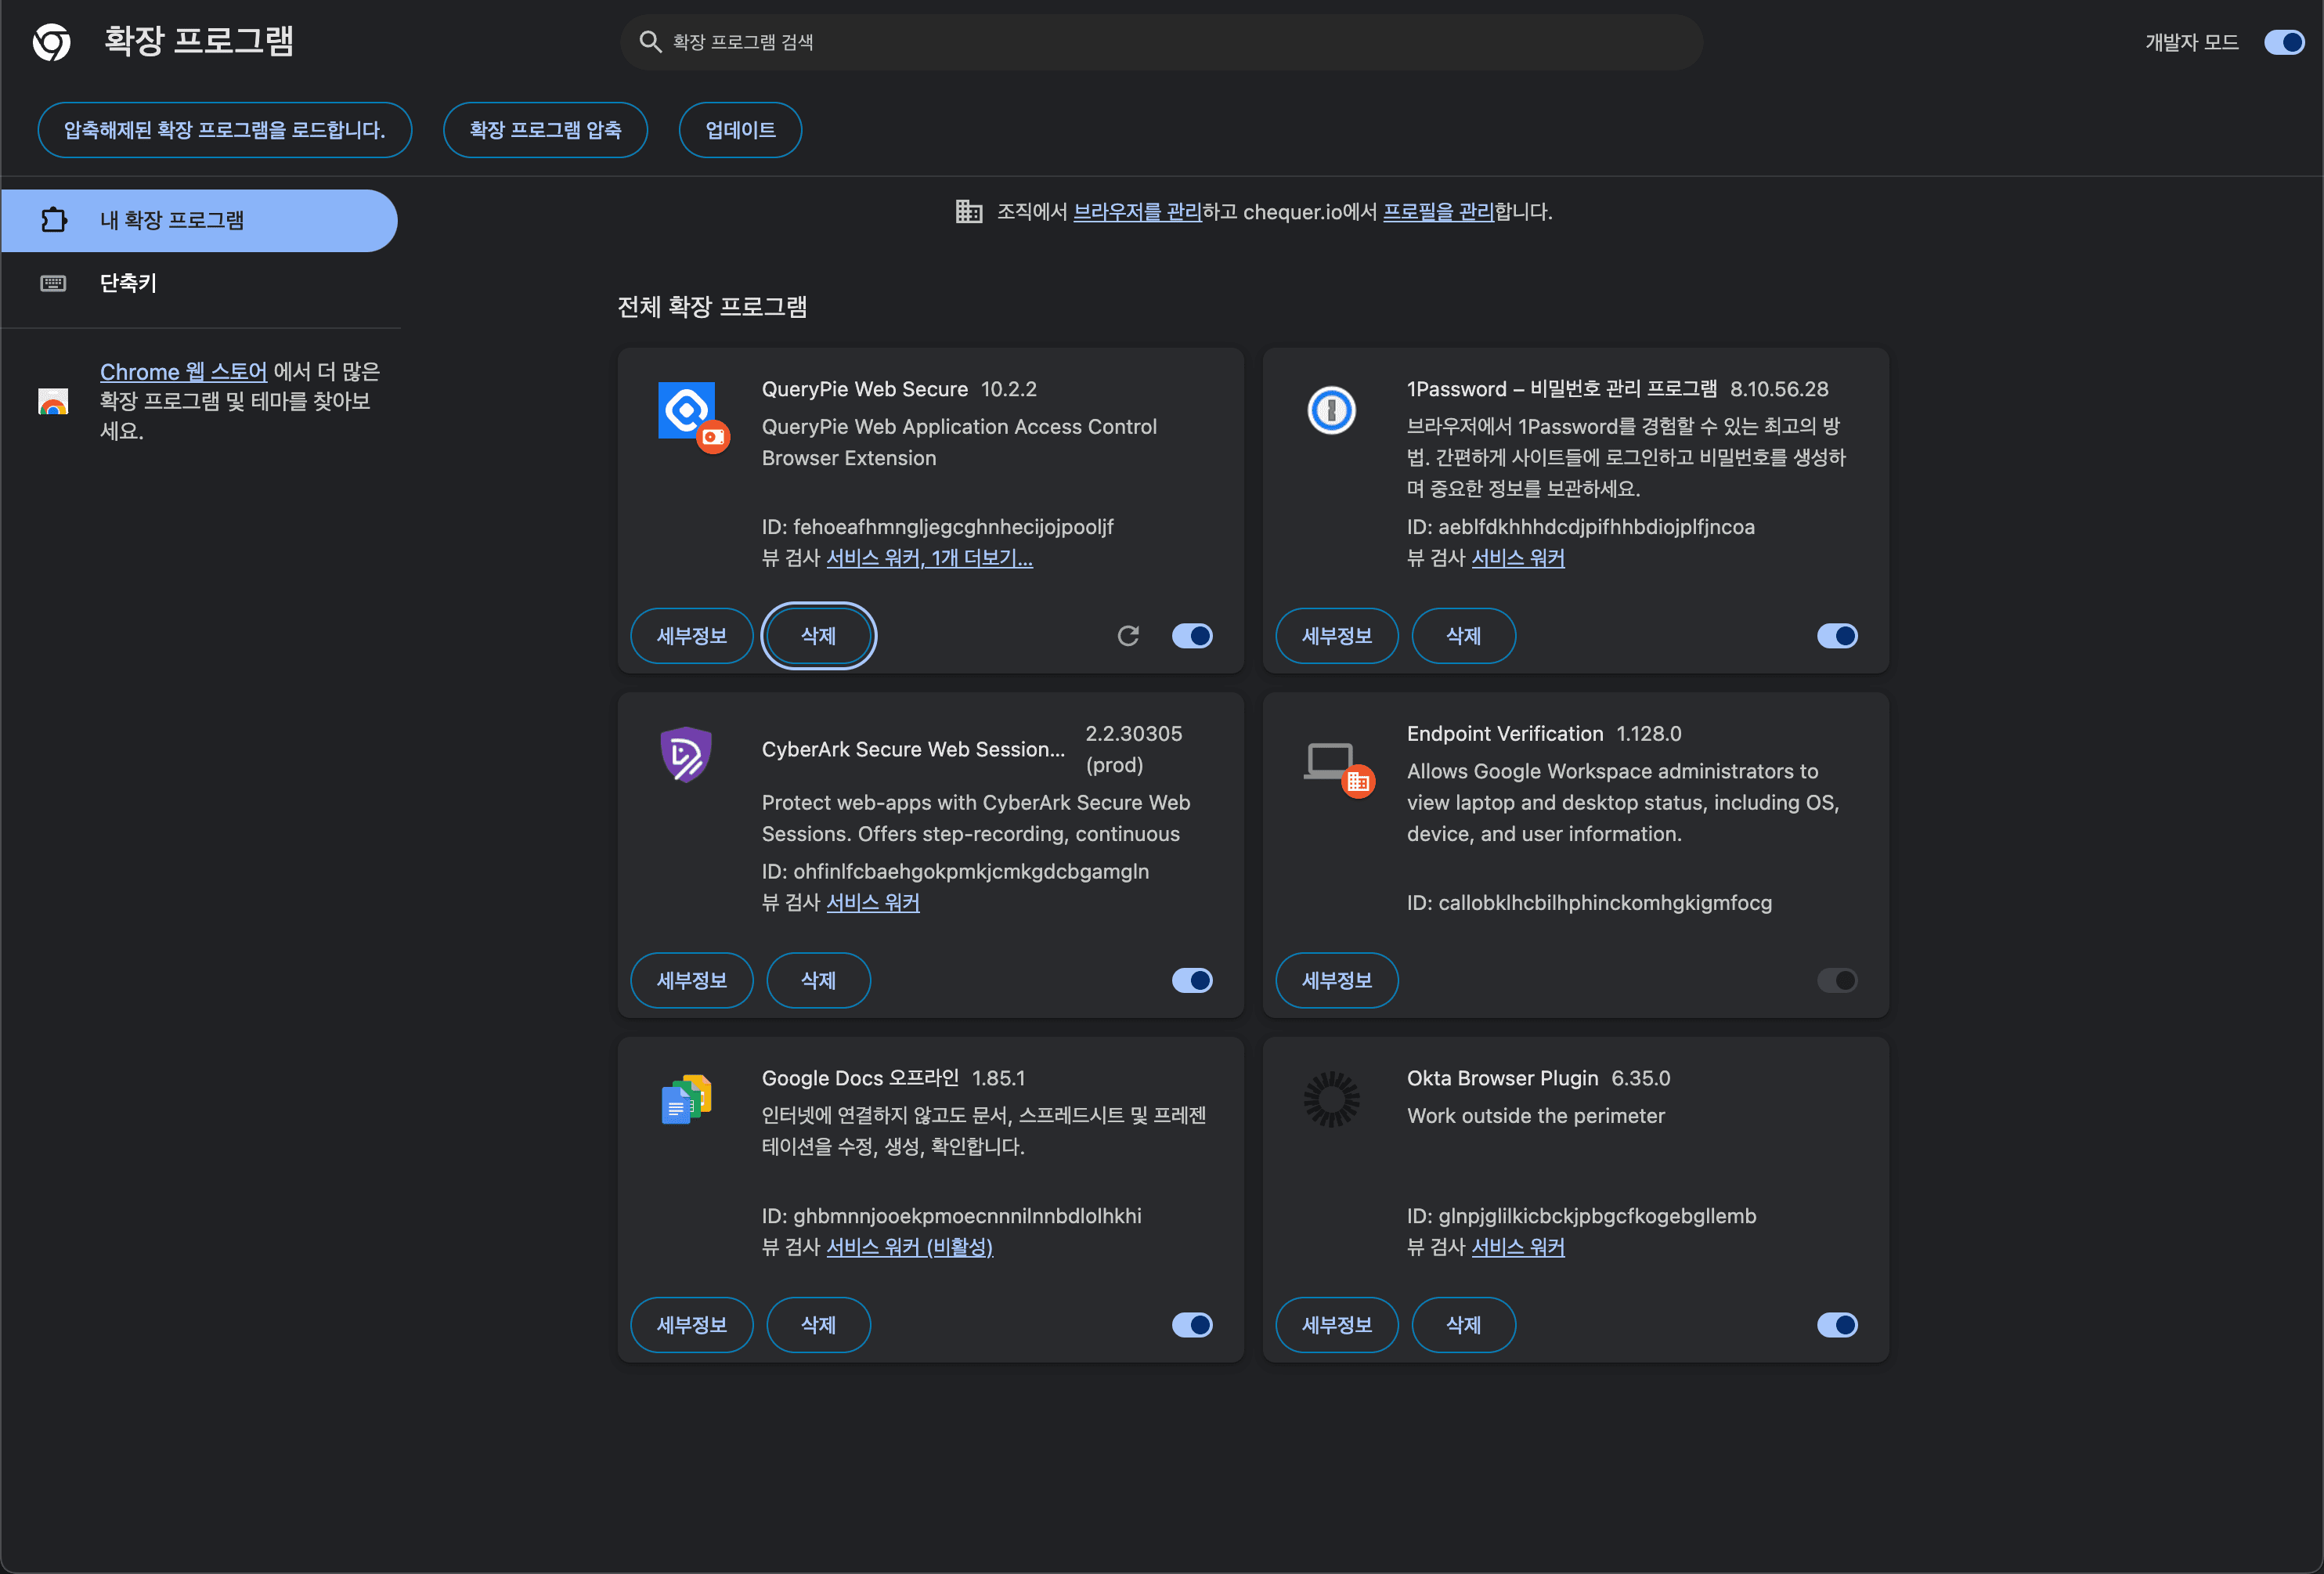Open 단축키 sidebar item
2324x1574 pixels.
click(128, 283)
